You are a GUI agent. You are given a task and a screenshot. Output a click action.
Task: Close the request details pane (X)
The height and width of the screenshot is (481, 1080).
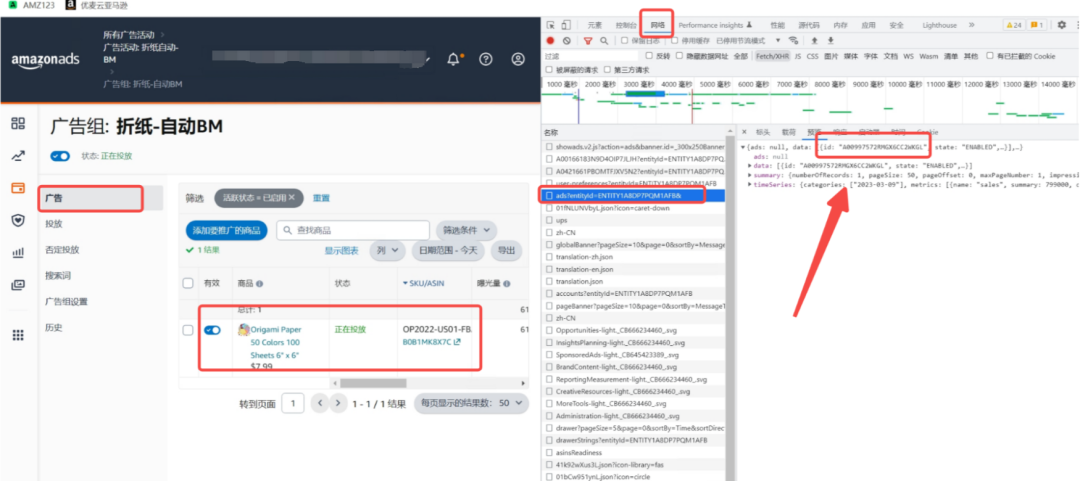744,132
